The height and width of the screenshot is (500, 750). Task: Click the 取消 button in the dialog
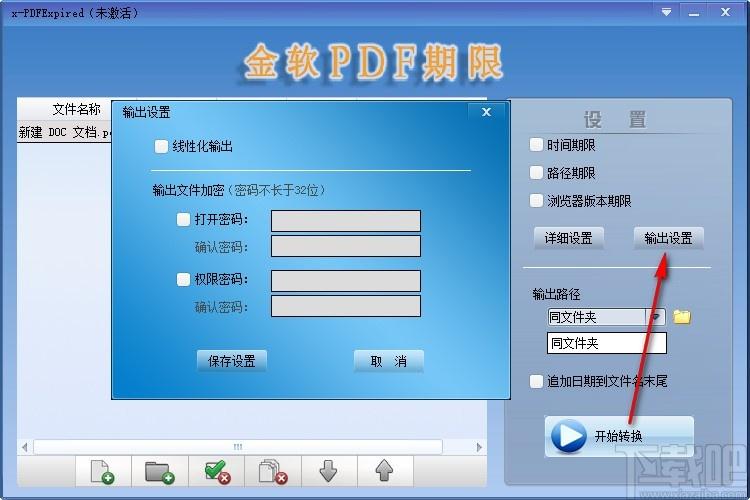[x=388, y=361]
